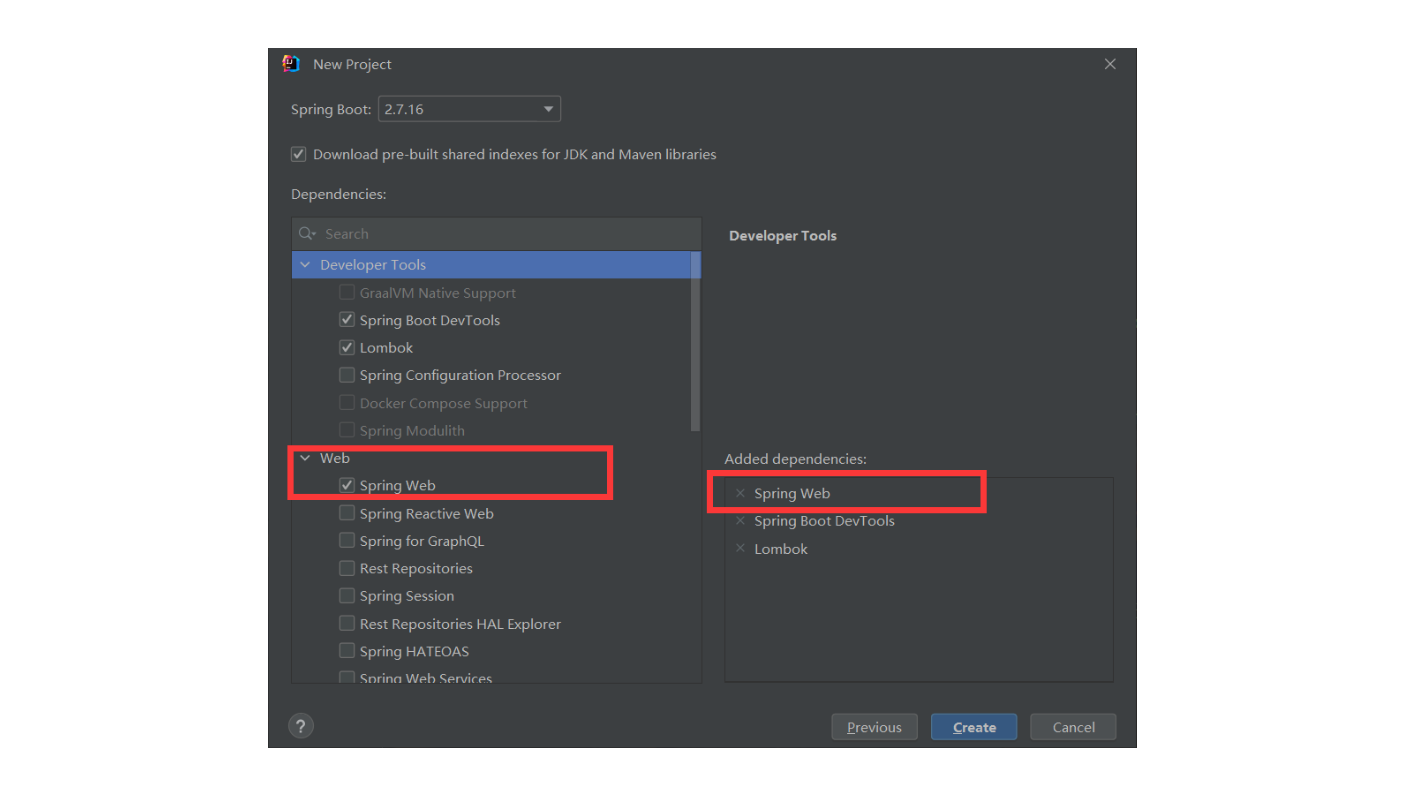The height and width of the screenshot is (801, 1418).
Task: Toggle Download pre-built shared indexes checkbox
Action: (x=298, y=154)
